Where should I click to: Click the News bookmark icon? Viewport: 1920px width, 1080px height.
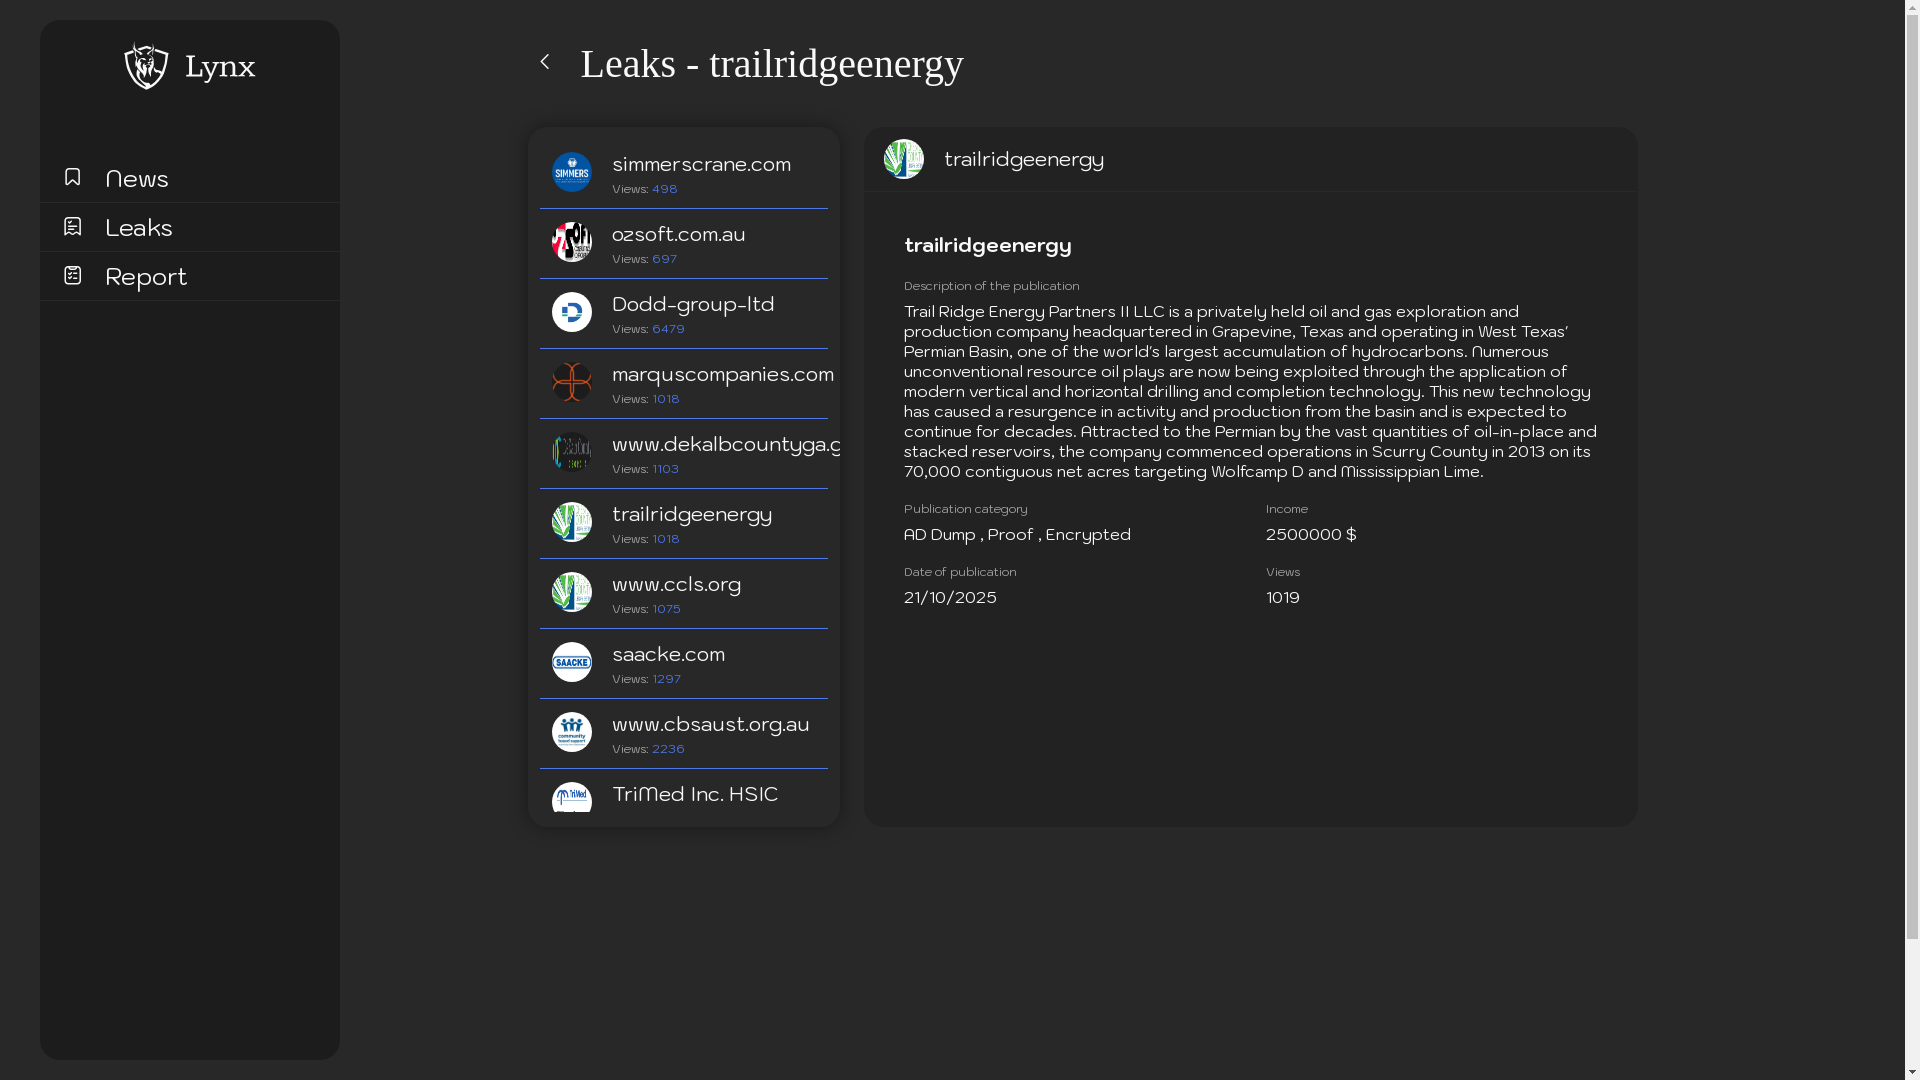pyautogui.click(x=72, y=177)
